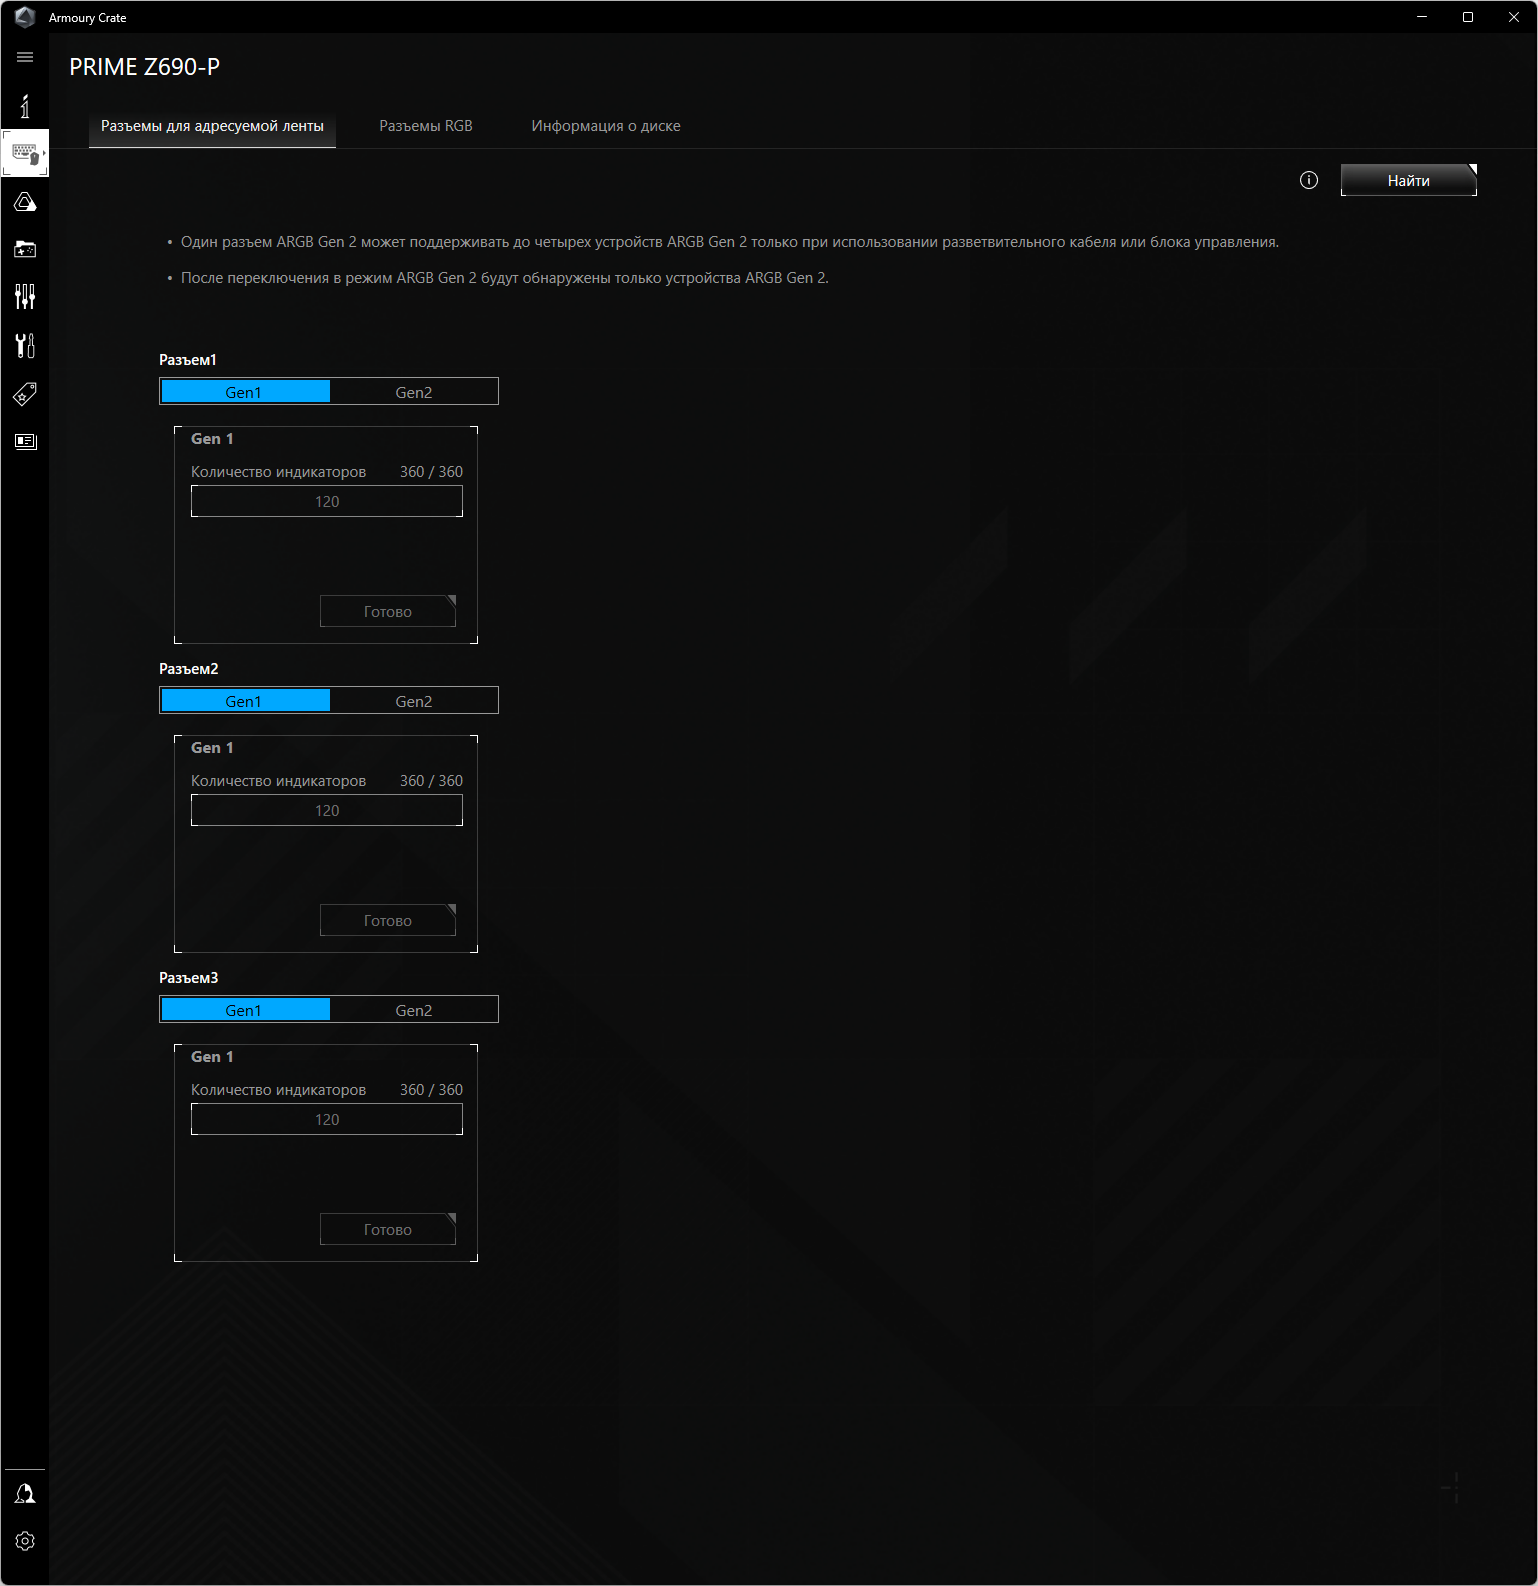
Task: Click the Armoury Crate logo in title bar
Action: click(25, 17)
